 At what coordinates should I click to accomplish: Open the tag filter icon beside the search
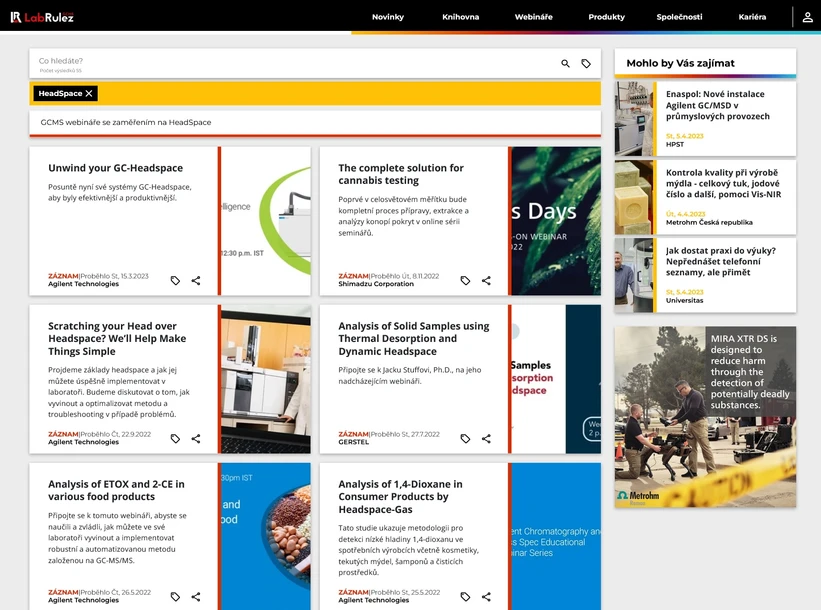[x=586, y=63]
